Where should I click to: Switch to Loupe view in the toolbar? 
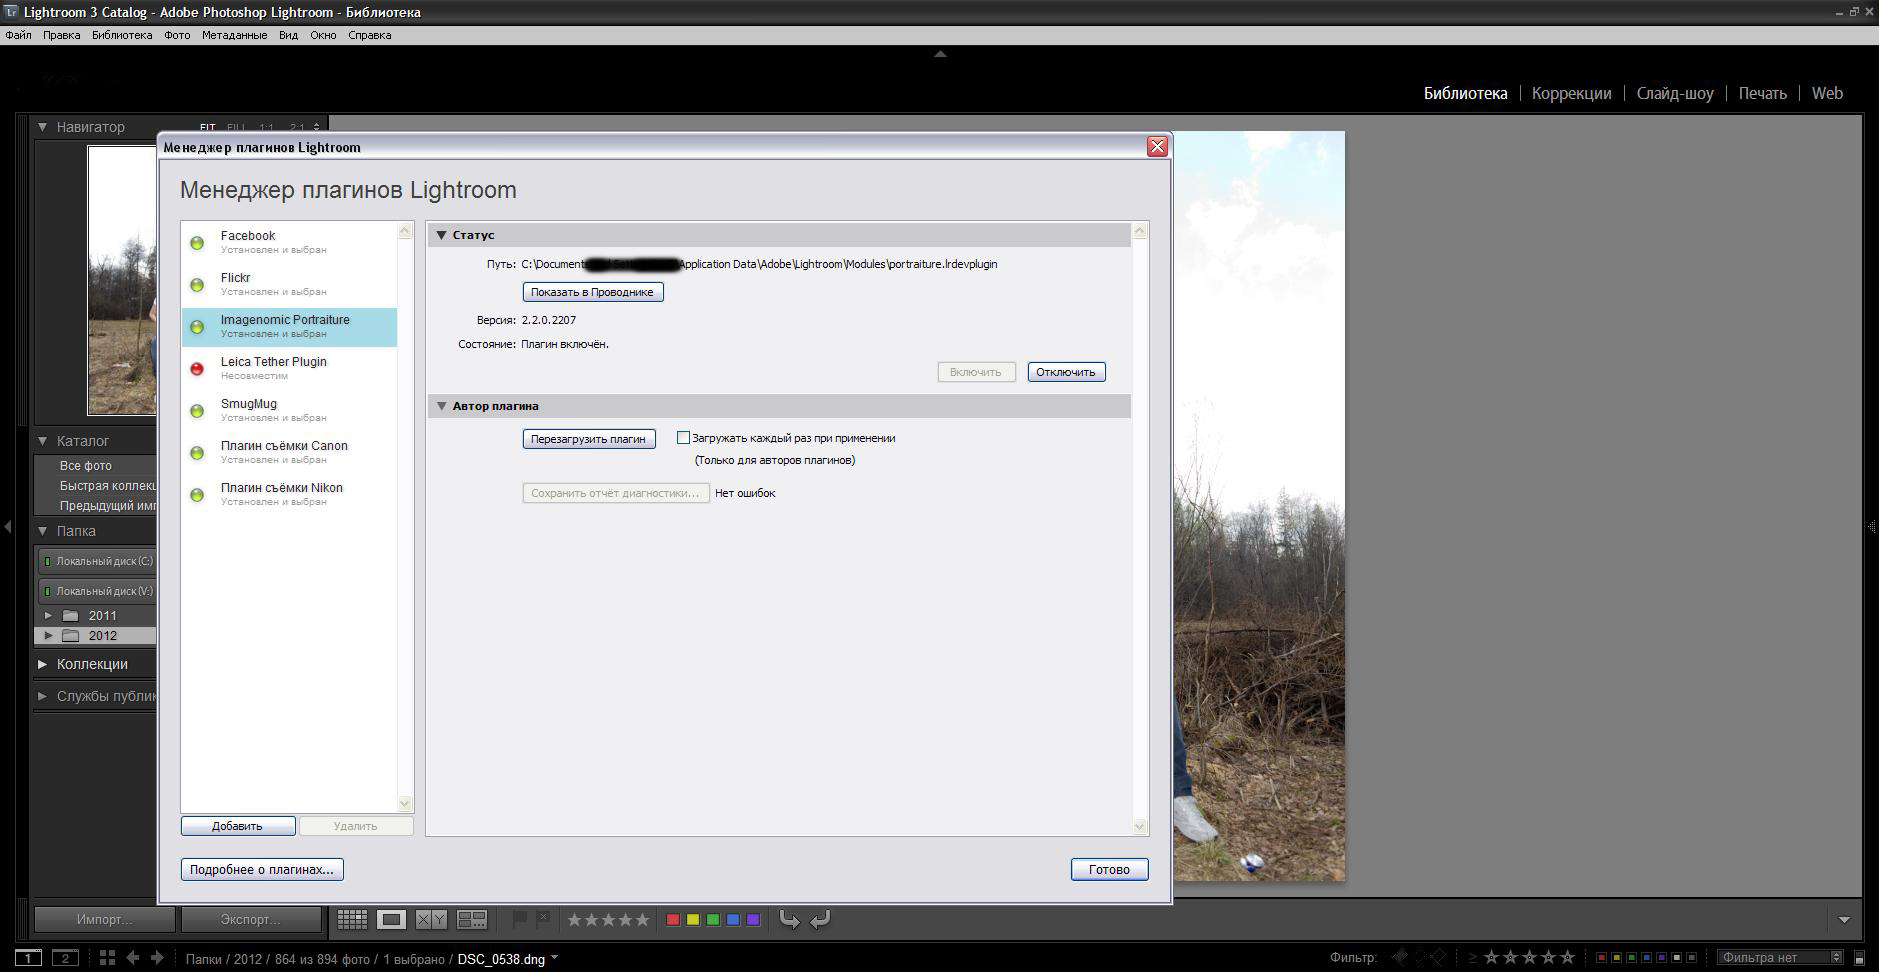pos(391,919)
